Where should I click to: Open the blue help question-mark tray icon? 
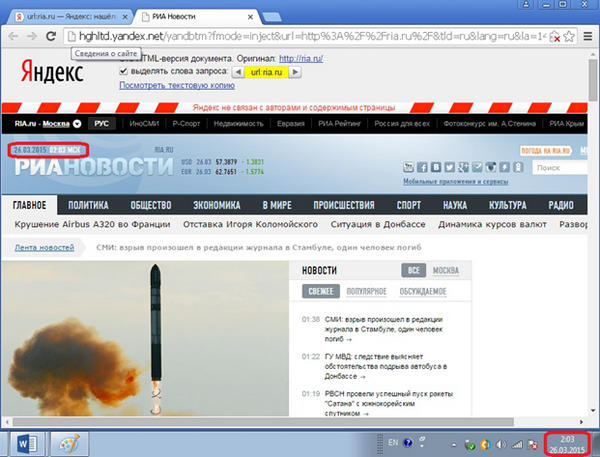408,443
